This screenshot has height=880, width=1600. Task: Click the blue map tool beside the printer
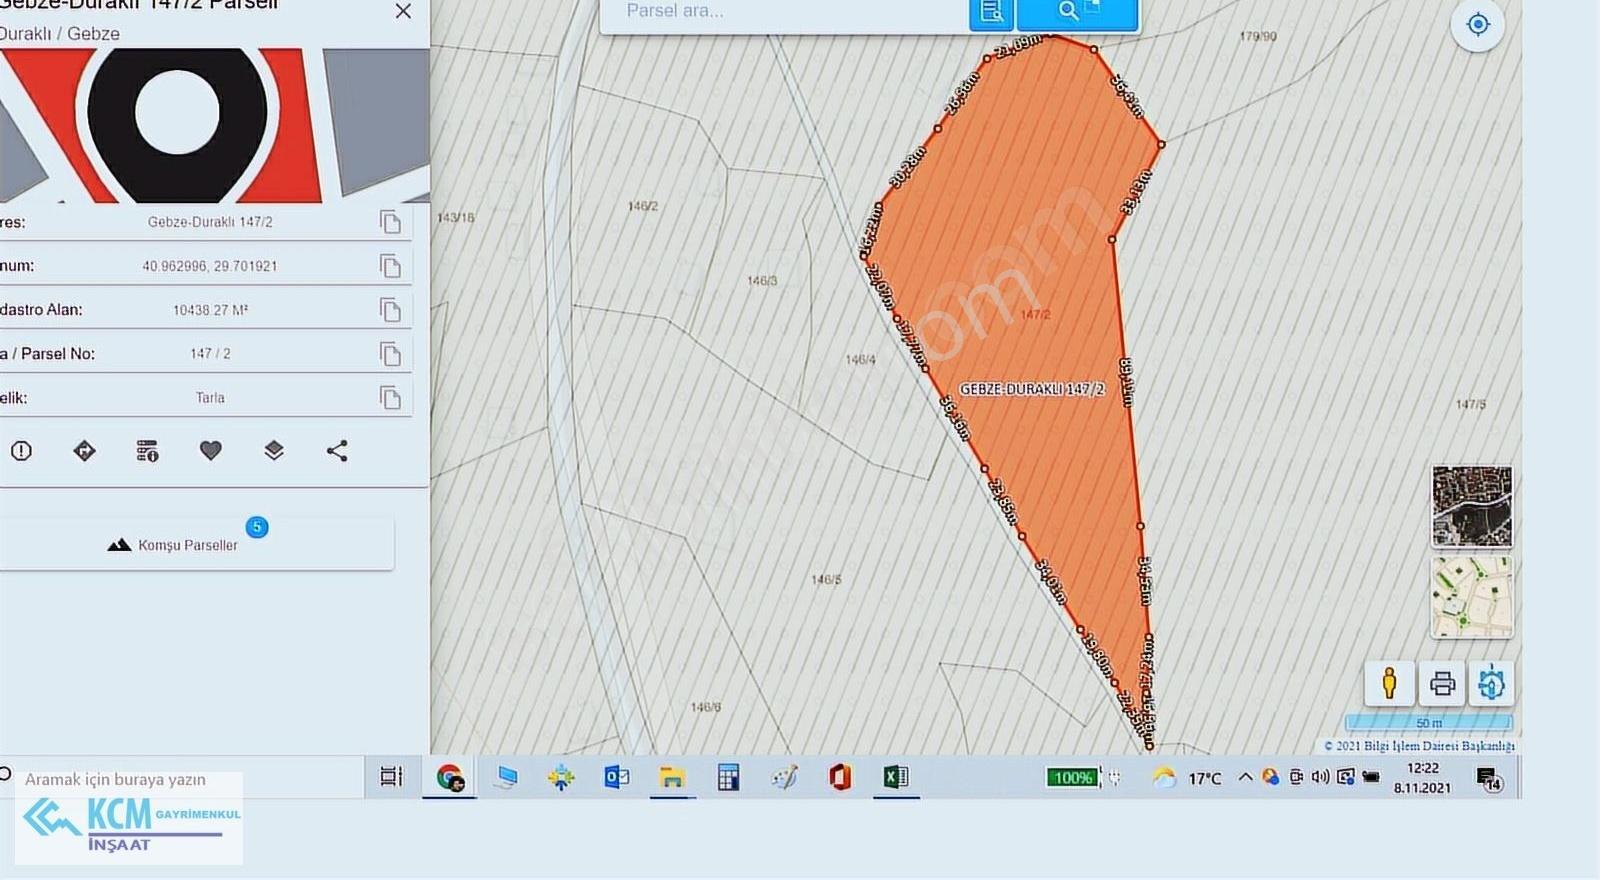pos(1491,684)
